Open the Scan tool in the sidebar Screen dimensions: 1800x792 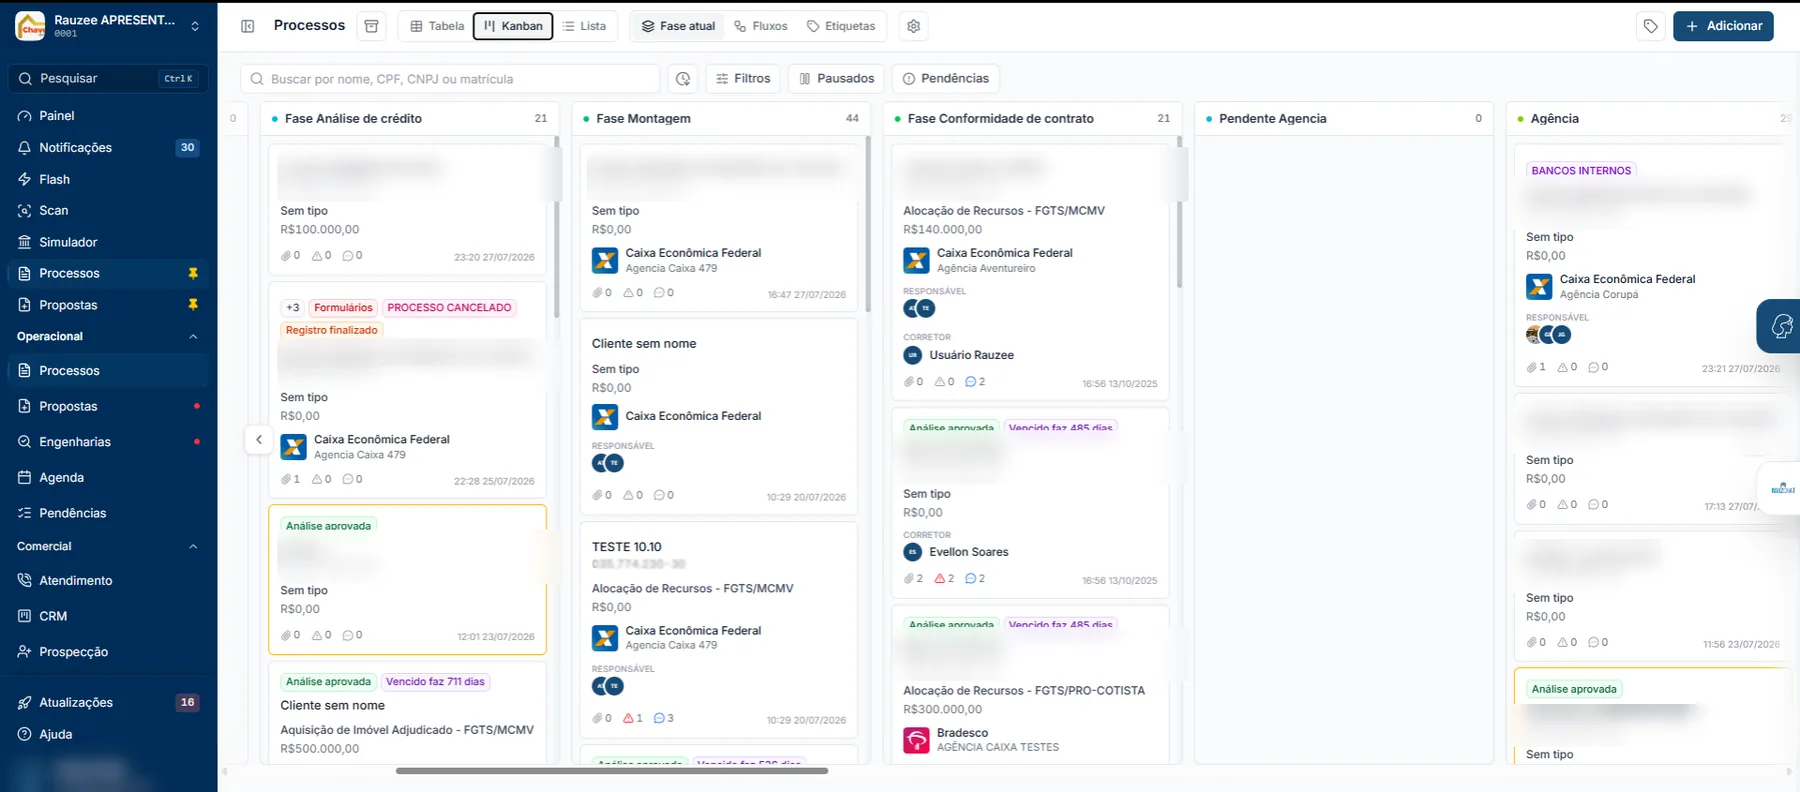[x=108, y=210]
